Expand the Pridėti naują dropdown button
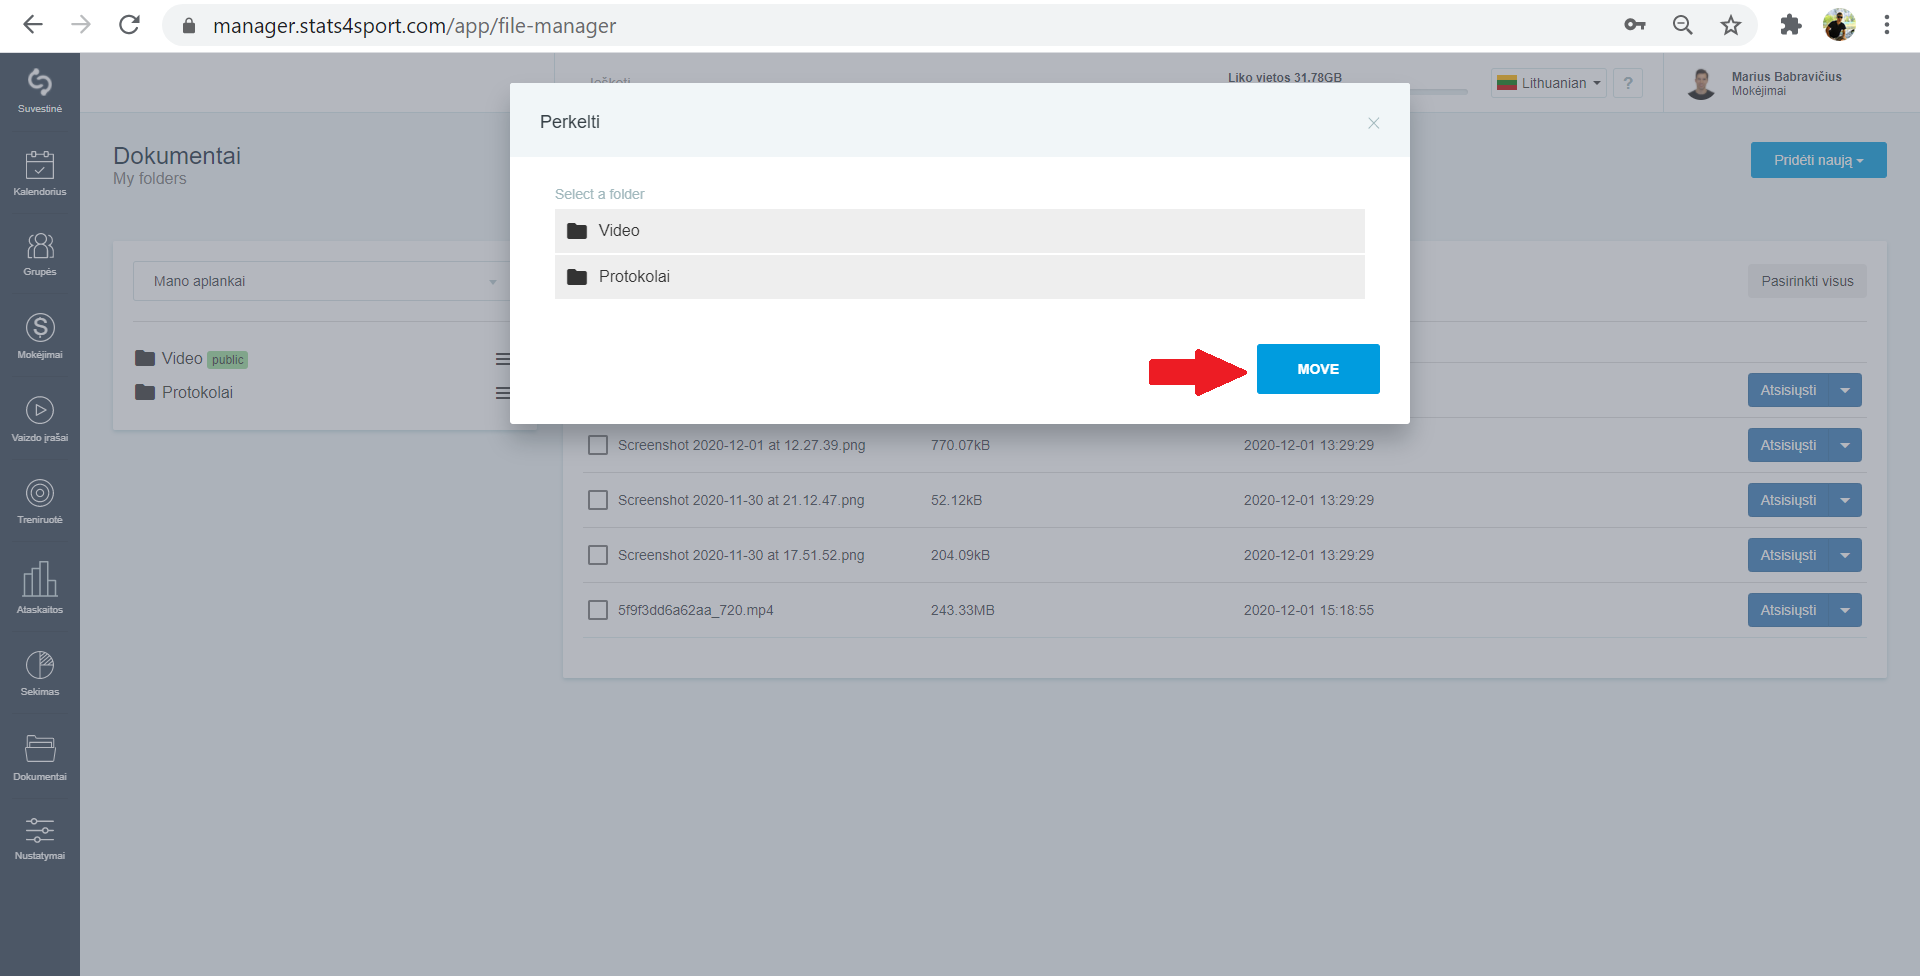Screen dimensions: 1920x976 click(x=1818, y=160)
